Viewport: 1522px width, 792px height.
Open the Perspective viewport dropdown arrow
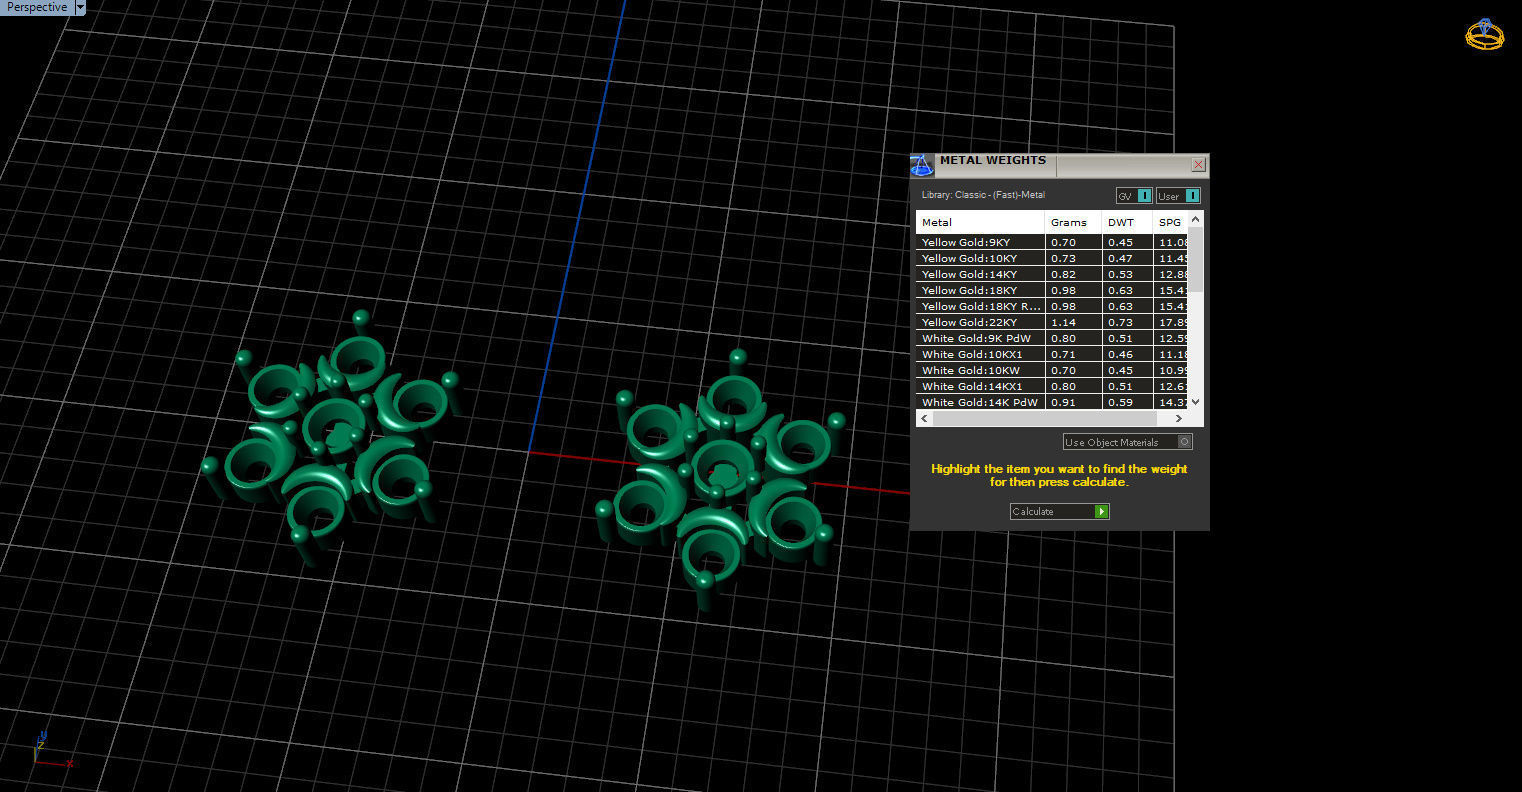tap(80, 7)
